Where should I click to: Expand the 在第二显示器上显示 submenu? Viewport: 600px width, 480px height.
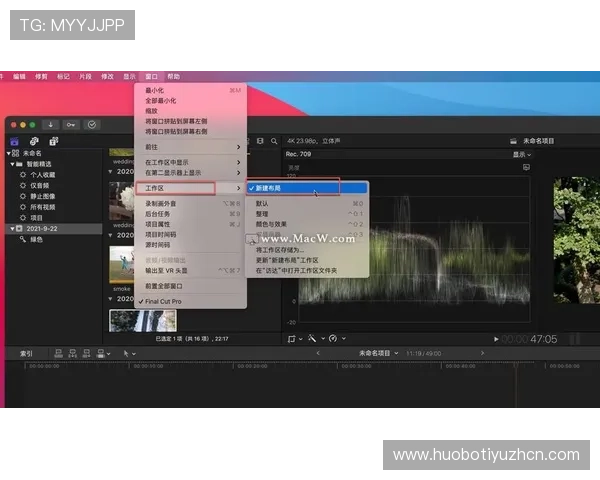pos(190,173)
